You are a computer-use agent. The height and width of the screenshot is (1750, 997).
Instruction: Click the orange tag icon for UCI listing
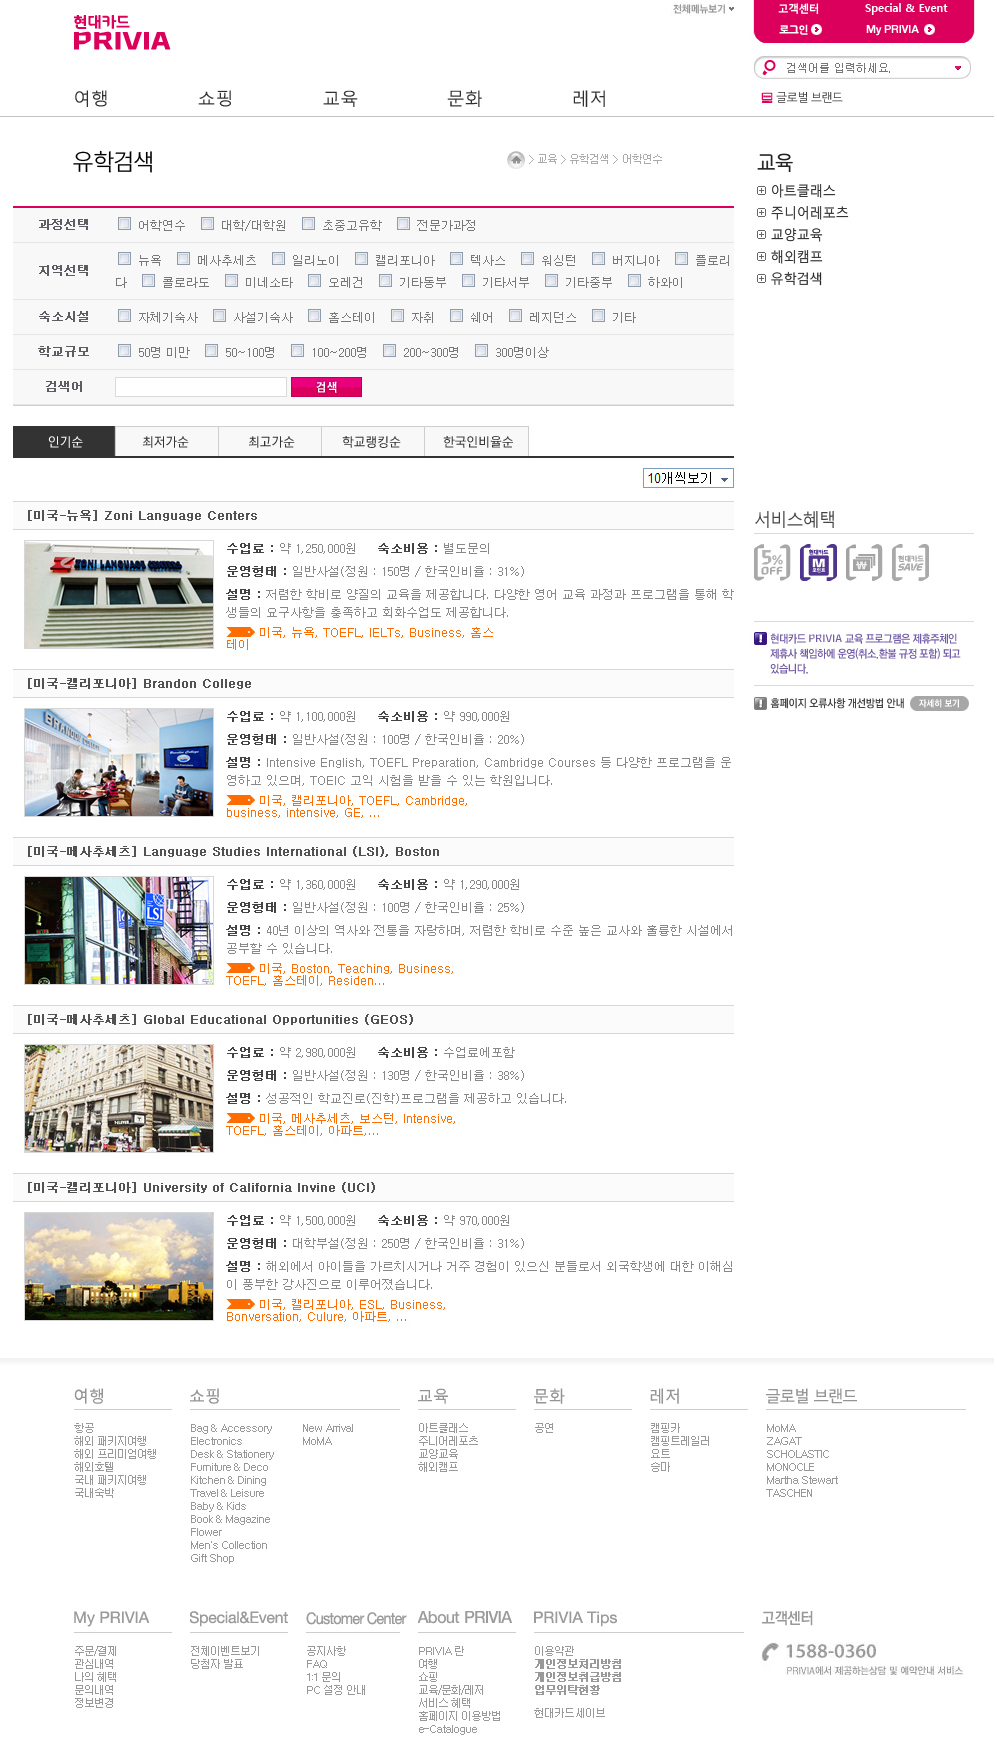point(240,1304)
